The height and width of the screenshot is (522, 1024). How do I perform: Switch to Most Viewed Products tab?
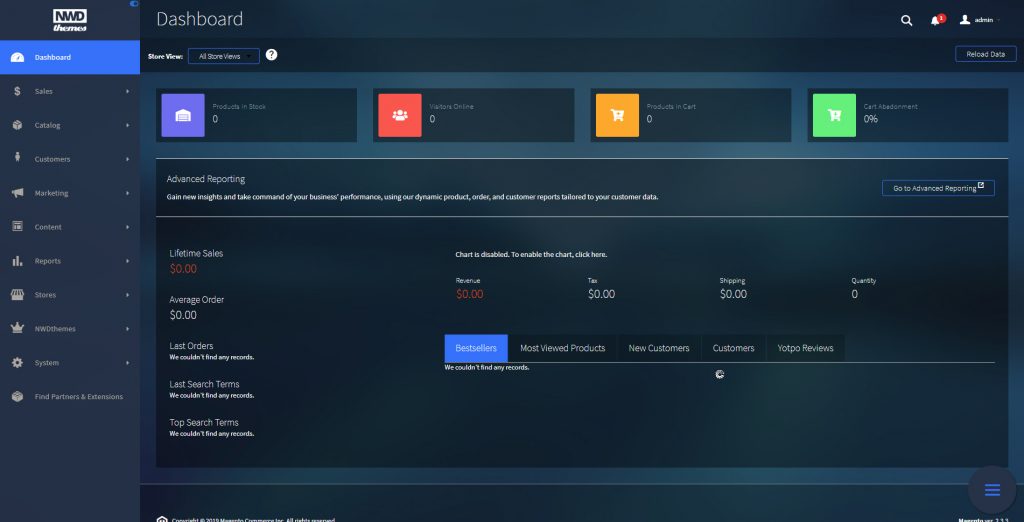[x=562, y=348]
